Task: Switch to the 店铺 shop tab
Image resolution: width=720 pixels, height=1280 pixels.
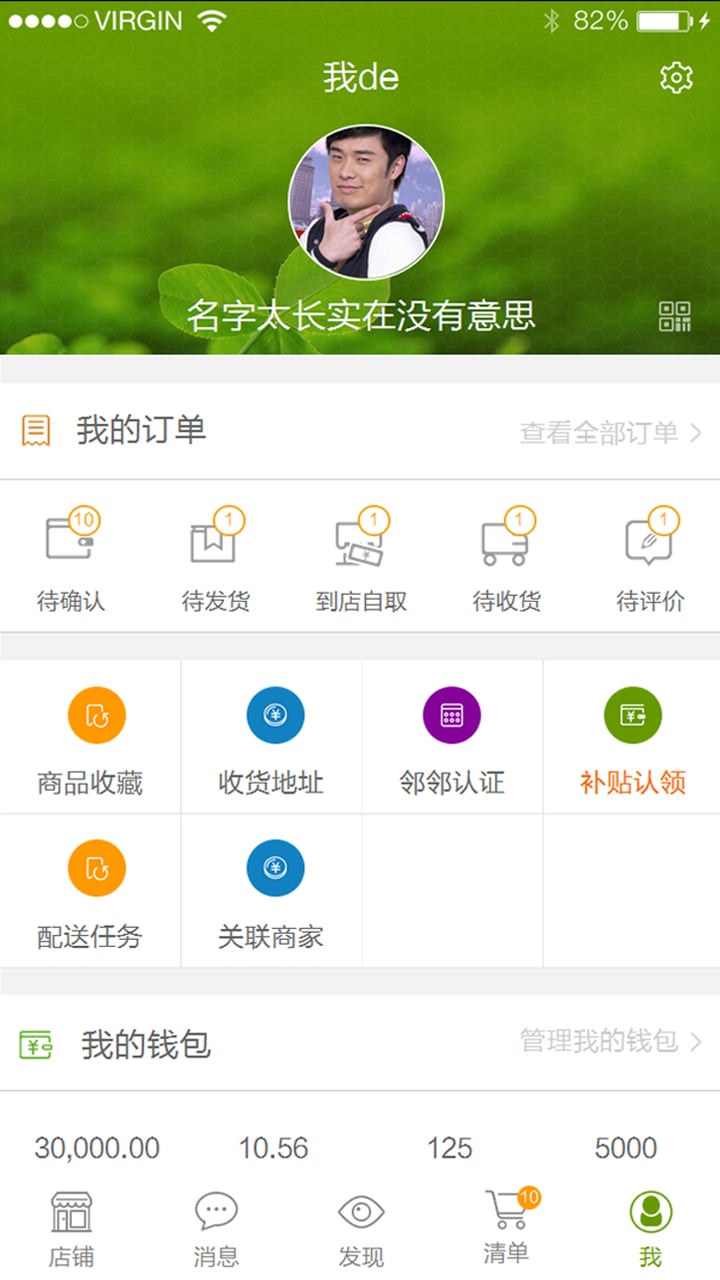Action: coord(72,1229)
